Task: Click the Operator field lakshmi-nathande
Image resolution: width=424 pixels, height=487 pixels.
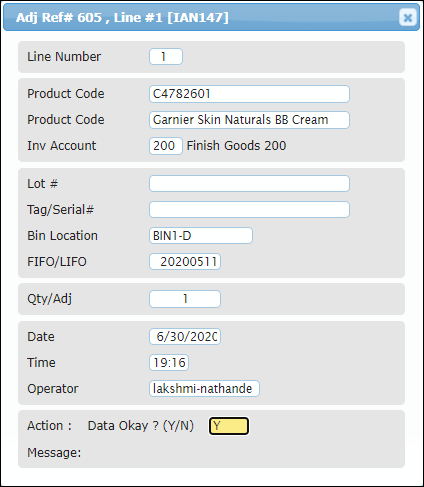Action: click(204, 389)
